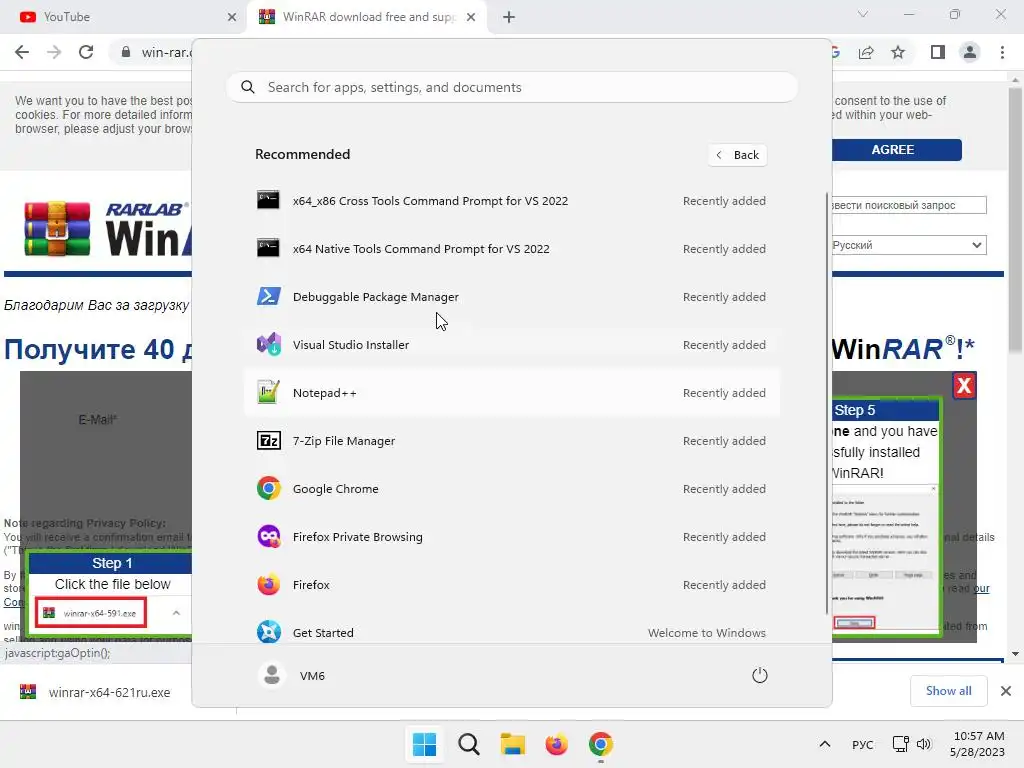Open Get Started app icon
This screenshot has width=1024, height=768.
coord(268,632)
